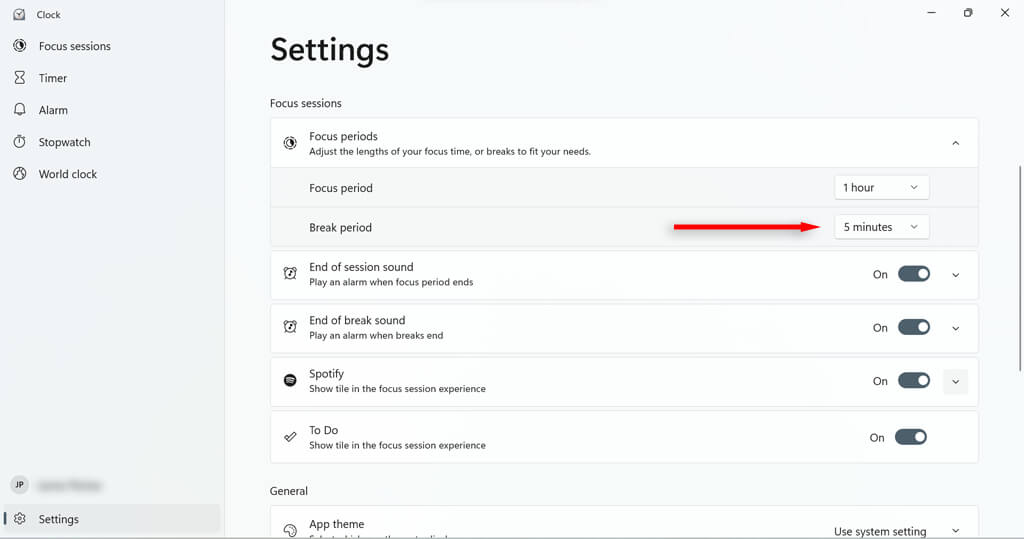The image size is (1024, 539).
Task: Switch off the To Do tile toggle
Action: pos(910,437)
